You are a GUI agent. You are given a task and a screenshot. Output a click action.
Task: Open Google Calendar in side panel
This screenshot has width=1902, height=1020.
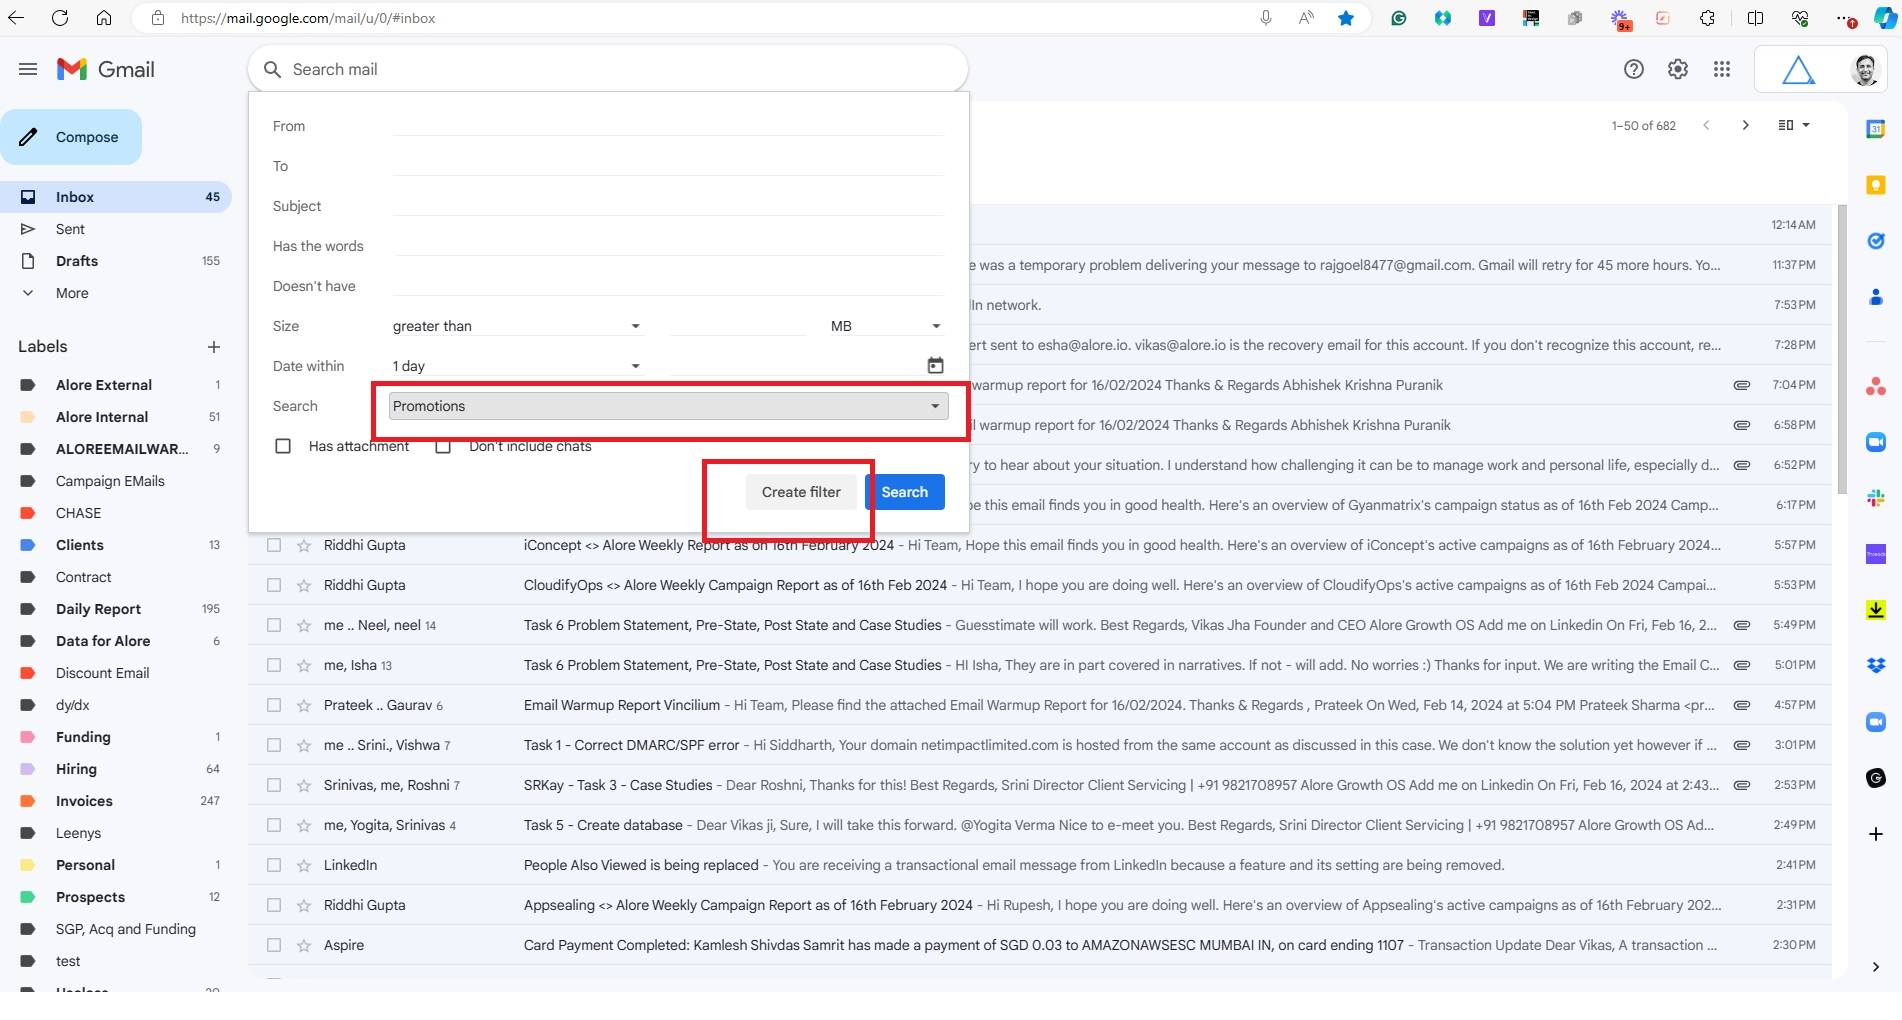pyautogui.click(x=1876, y=129)
